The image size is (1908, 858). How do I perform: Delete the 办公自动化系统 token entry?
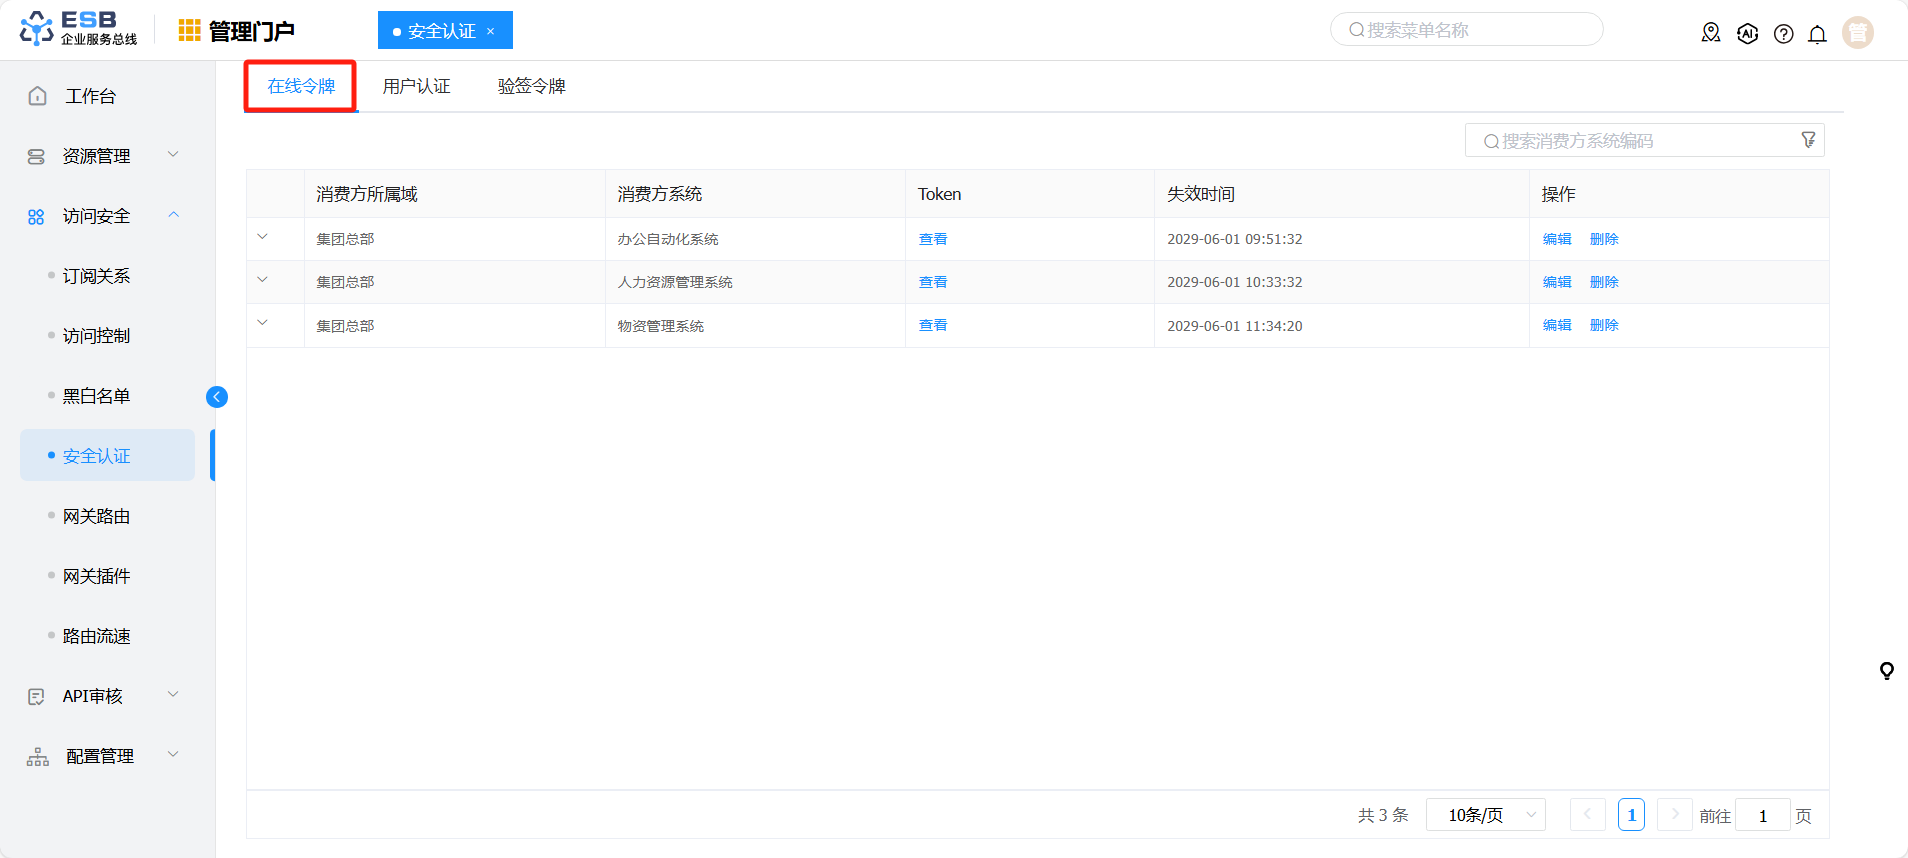tap(1603, 239)
